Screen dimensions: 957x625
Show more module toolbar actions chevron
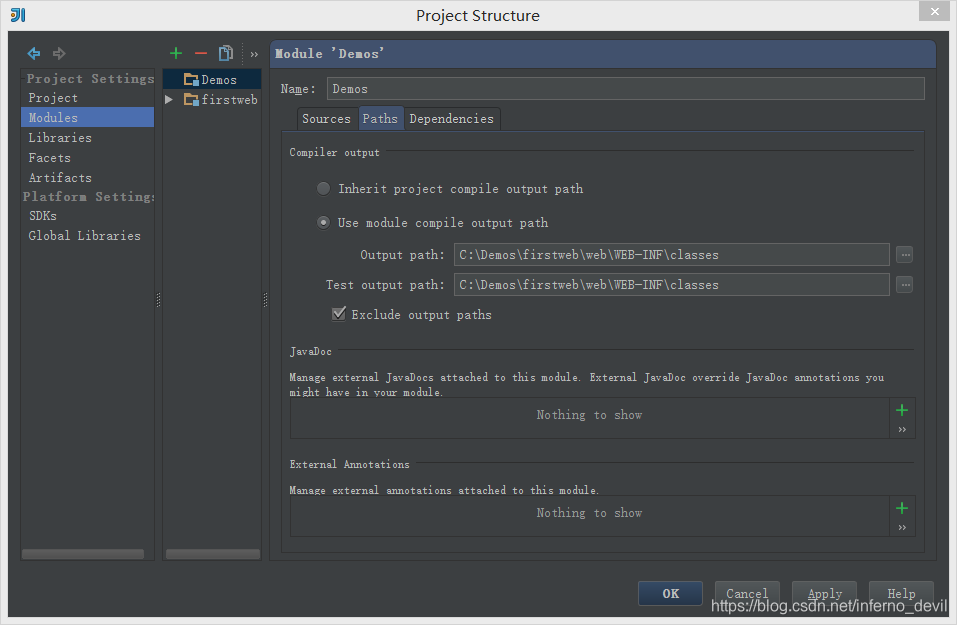point(254,54)
